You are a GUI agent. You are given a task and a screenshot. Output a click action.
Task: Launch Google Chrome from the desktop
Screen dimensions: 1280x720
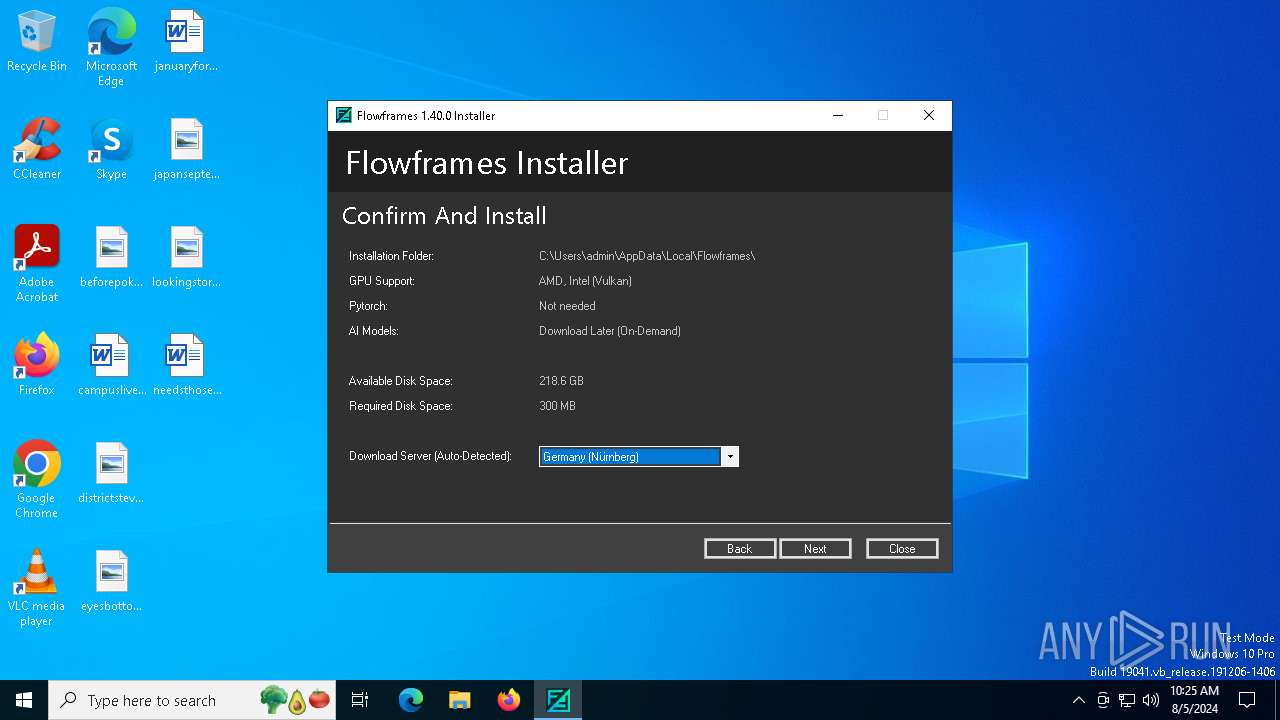pyautogui.click(x=37, y=480)
